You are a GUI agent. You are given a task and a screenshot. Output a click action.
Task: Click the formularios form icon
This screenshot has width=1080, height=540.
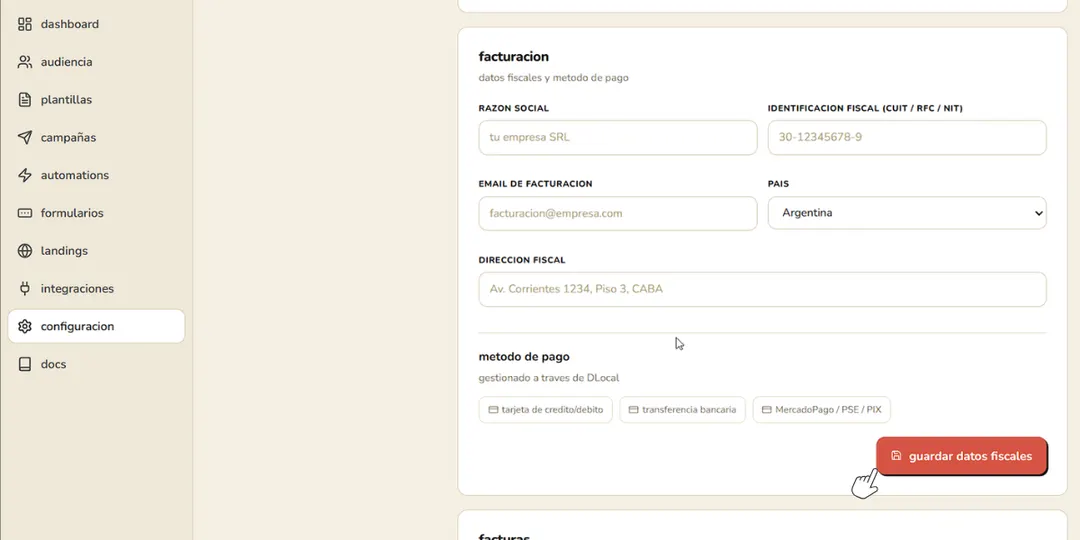(25, 213)
